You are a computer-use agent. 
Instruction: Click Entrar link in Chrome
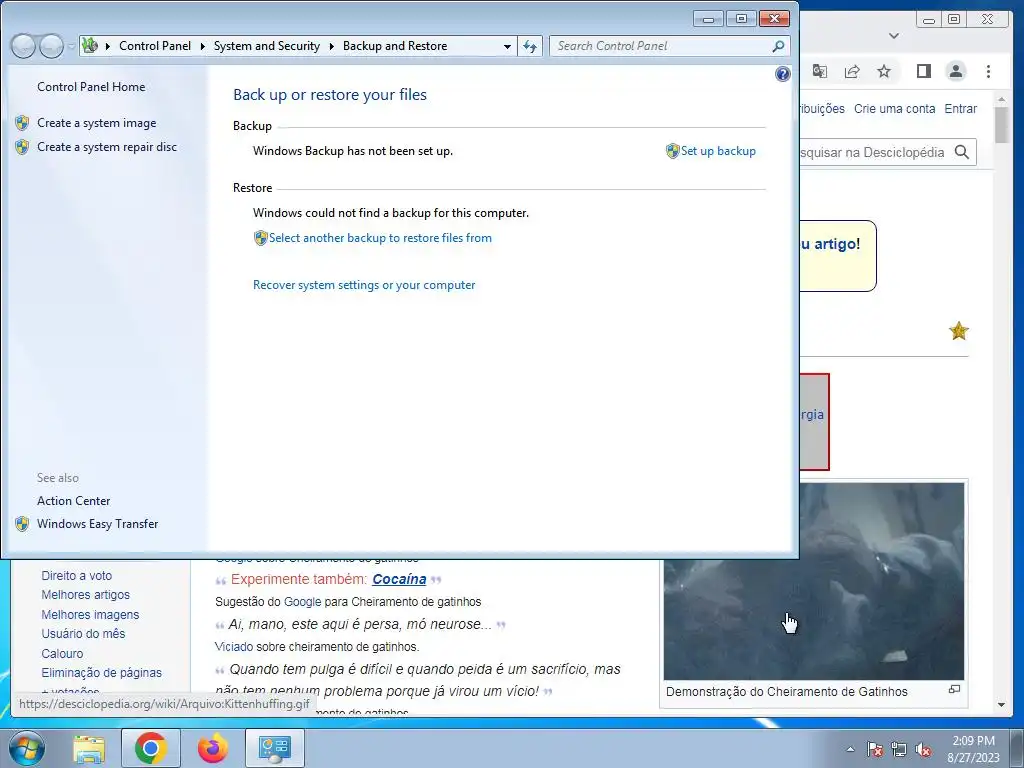[960, 108]
